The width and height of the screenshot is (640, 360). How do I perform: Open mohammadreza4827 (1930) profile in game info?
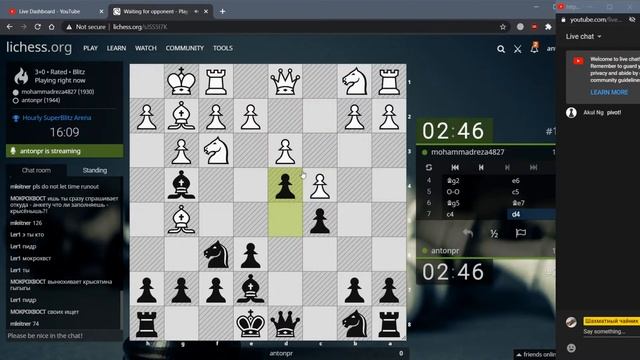58,92
